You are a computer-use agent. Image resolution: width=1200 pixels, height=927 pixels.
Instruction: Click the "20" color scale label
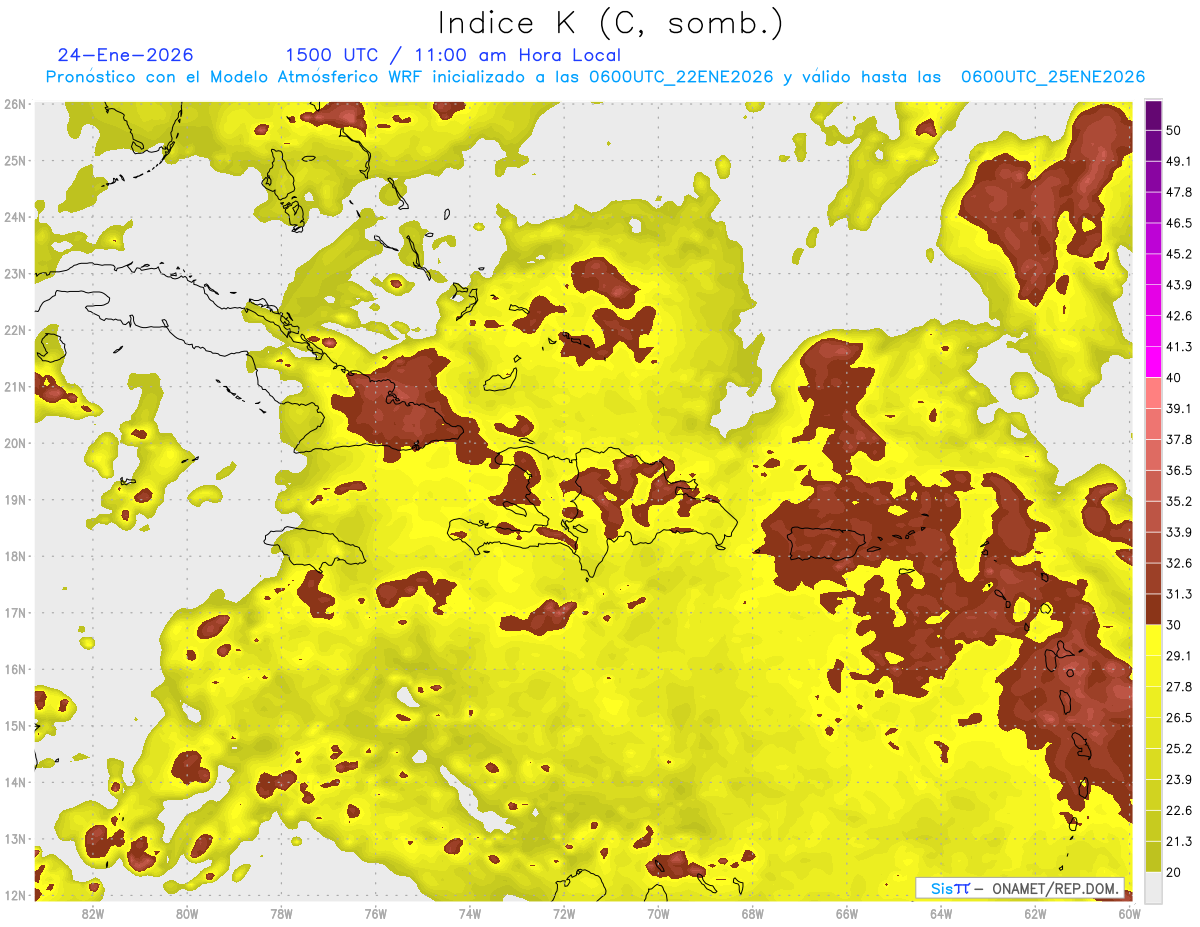(1175, 873)
